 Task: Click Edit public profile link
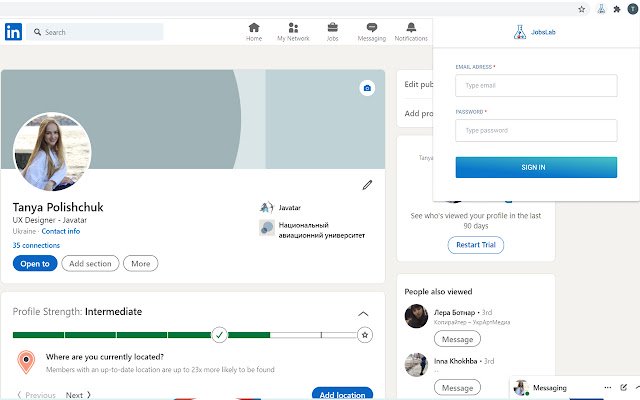(x=418, y=84)
